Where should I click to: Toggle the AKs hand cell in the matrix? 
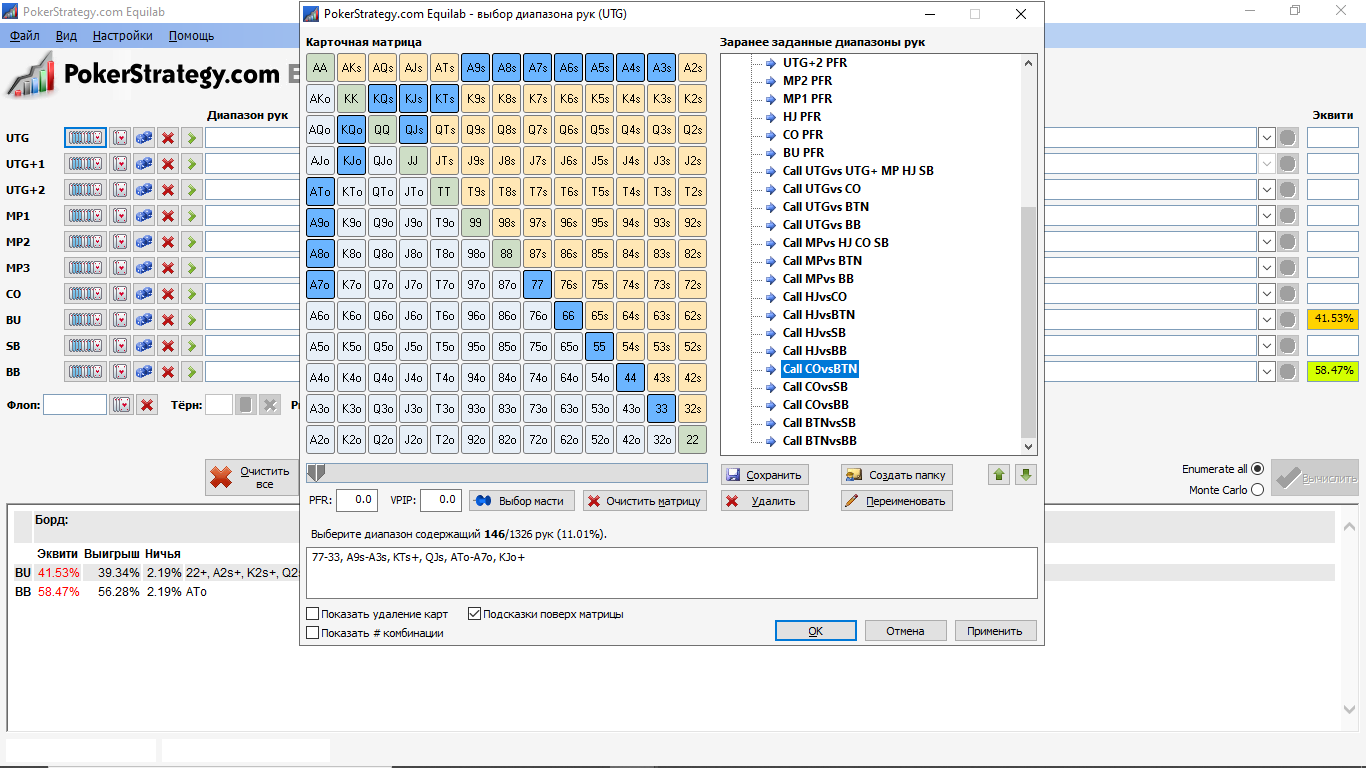click(351, 68)
